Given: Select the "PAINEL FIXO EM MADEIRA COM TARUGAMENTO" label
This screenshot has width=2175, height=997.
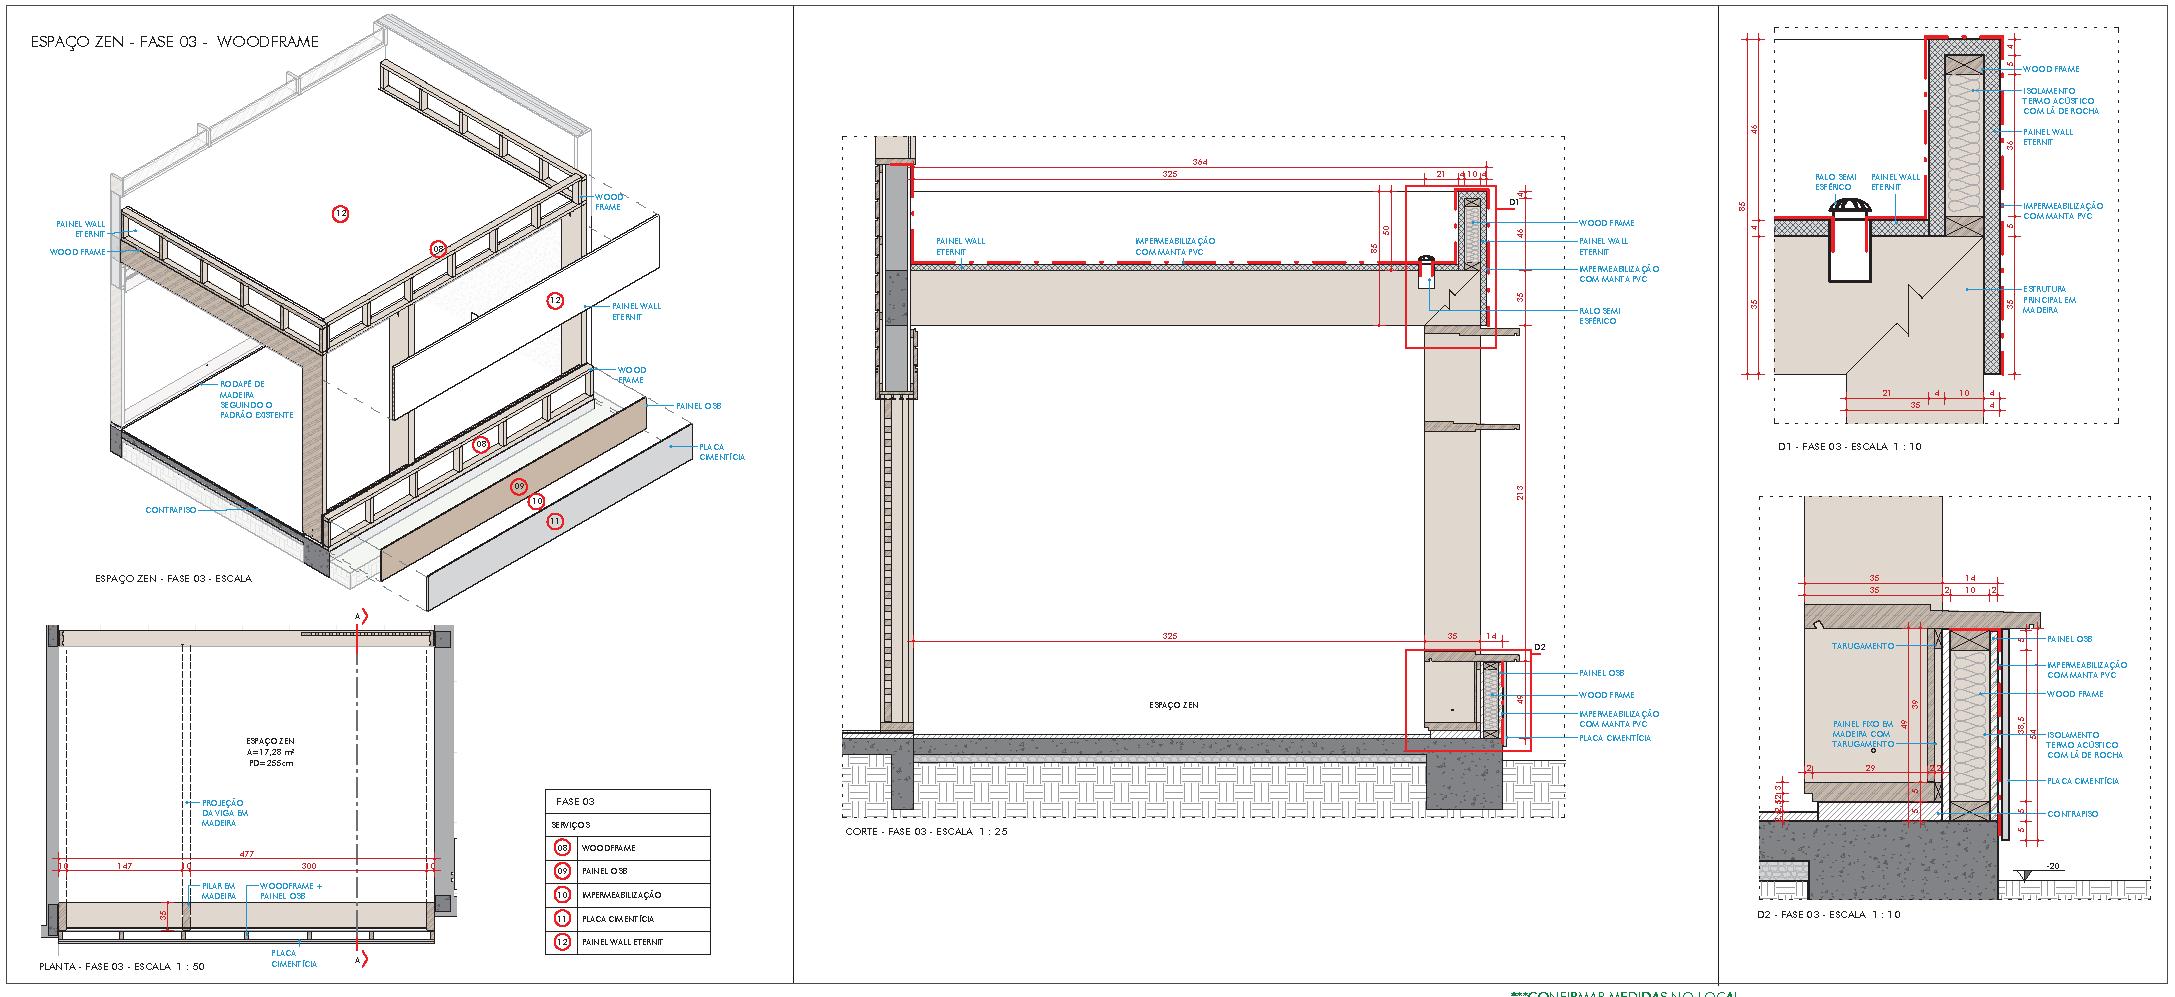Looking at the screenshot, I should [1863, 734].
